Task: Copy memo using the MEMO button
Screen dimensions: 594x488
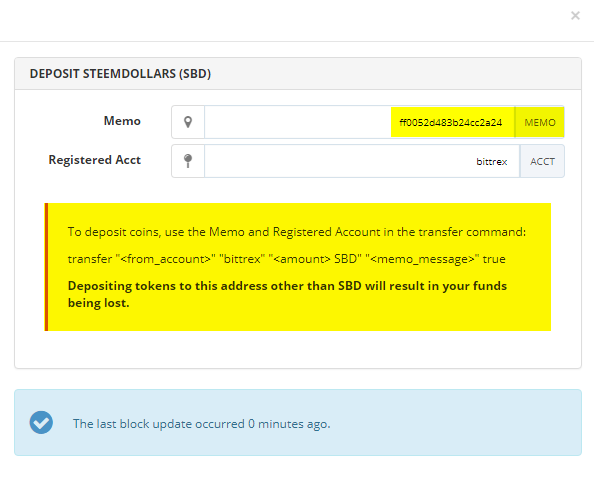Action: click(x=539, y=122)
